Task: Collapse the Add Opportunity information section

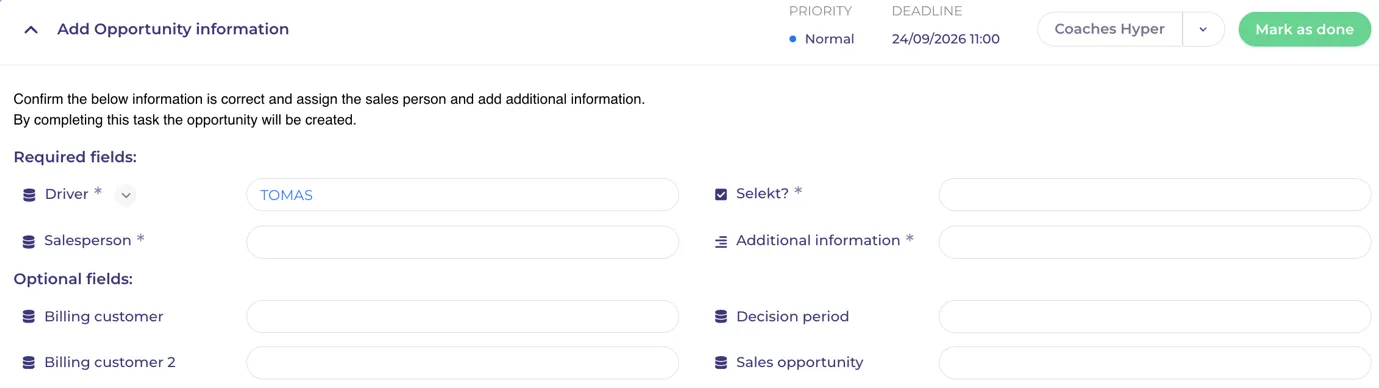Action: (31, 30)
